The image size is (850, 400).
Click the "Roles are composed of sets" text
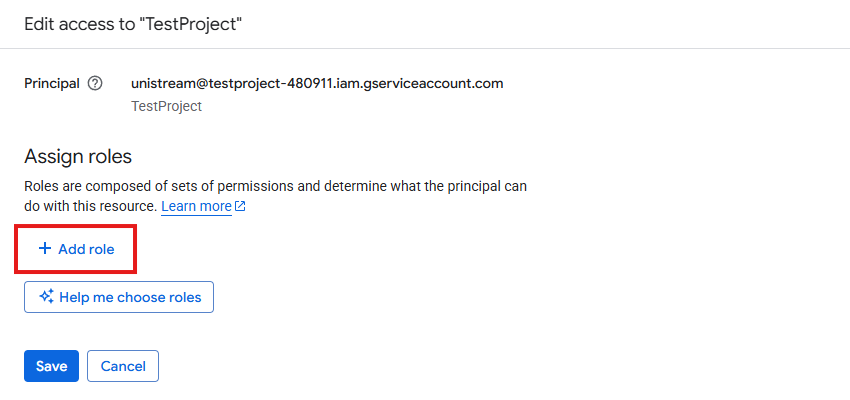coord(110,187)
